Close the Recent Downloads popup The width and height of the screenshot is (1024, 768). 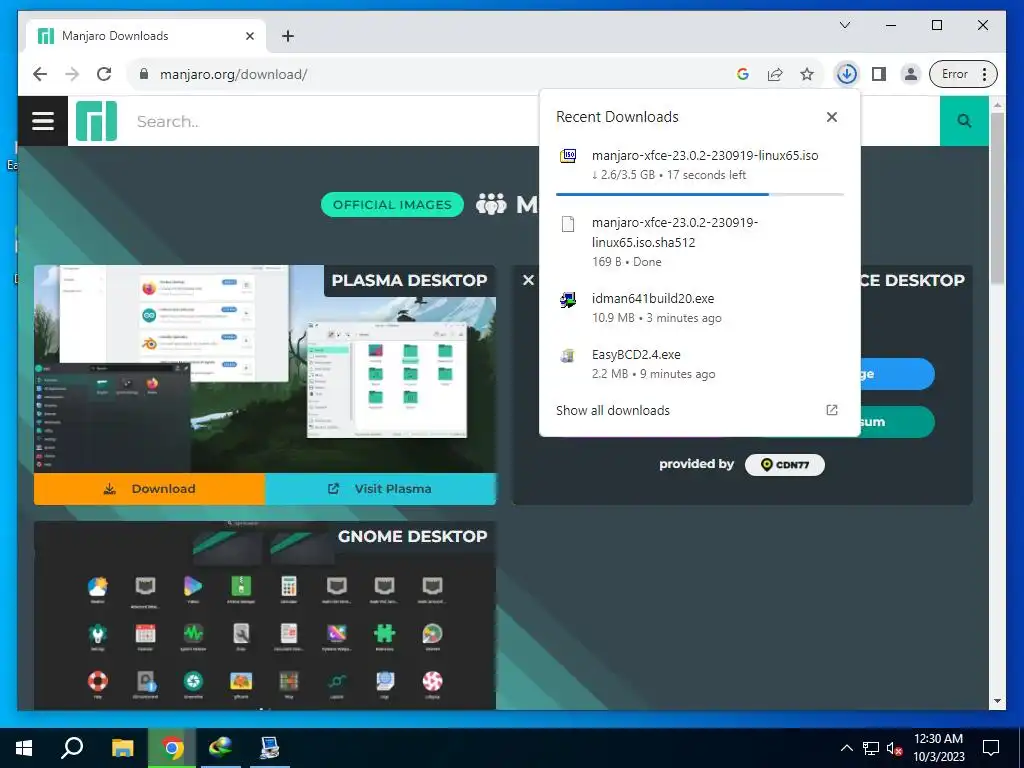pos(831,117)
